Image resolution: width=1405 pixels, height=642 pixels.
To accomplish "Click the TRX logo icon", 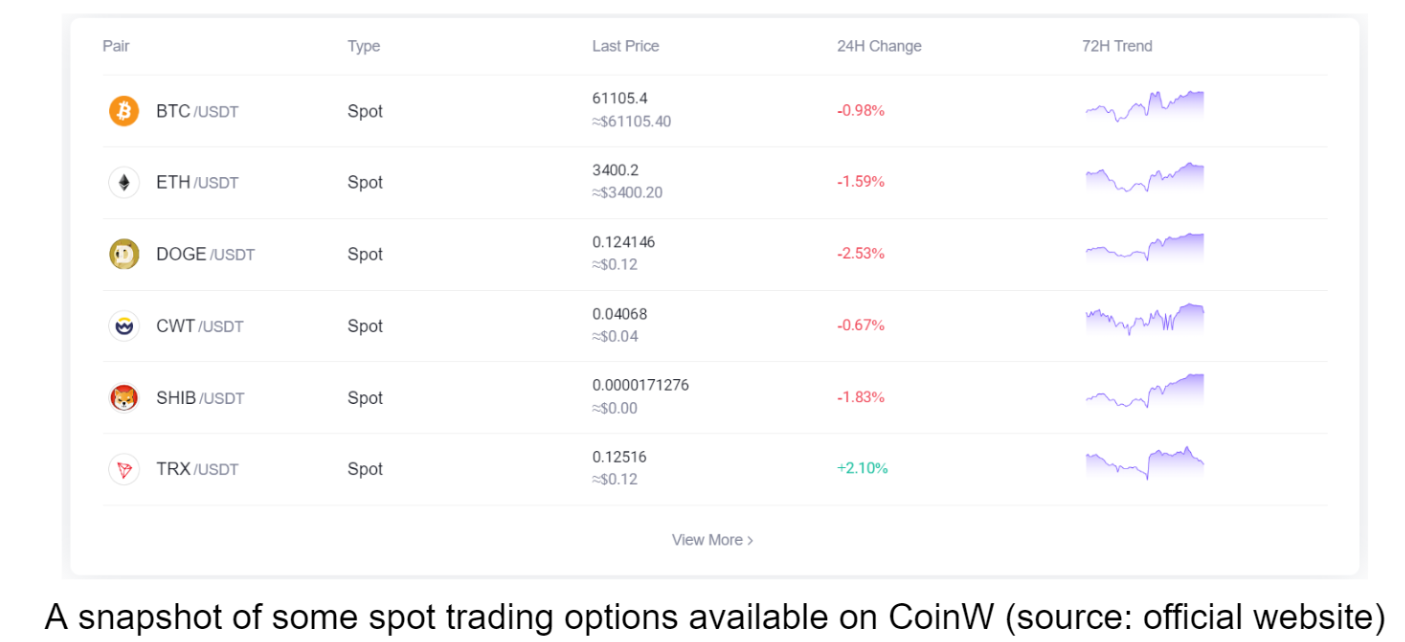I will [x=123, y=469].
